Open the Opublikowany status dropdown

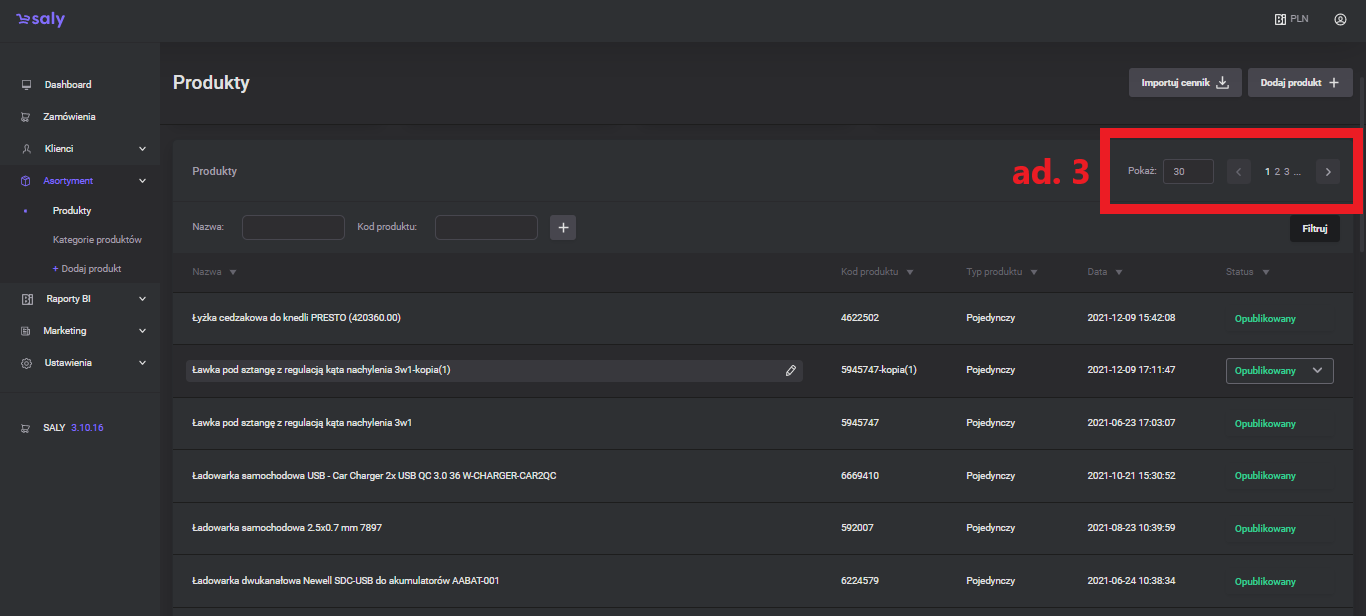pyautogui.click(x=1279, y=370)
